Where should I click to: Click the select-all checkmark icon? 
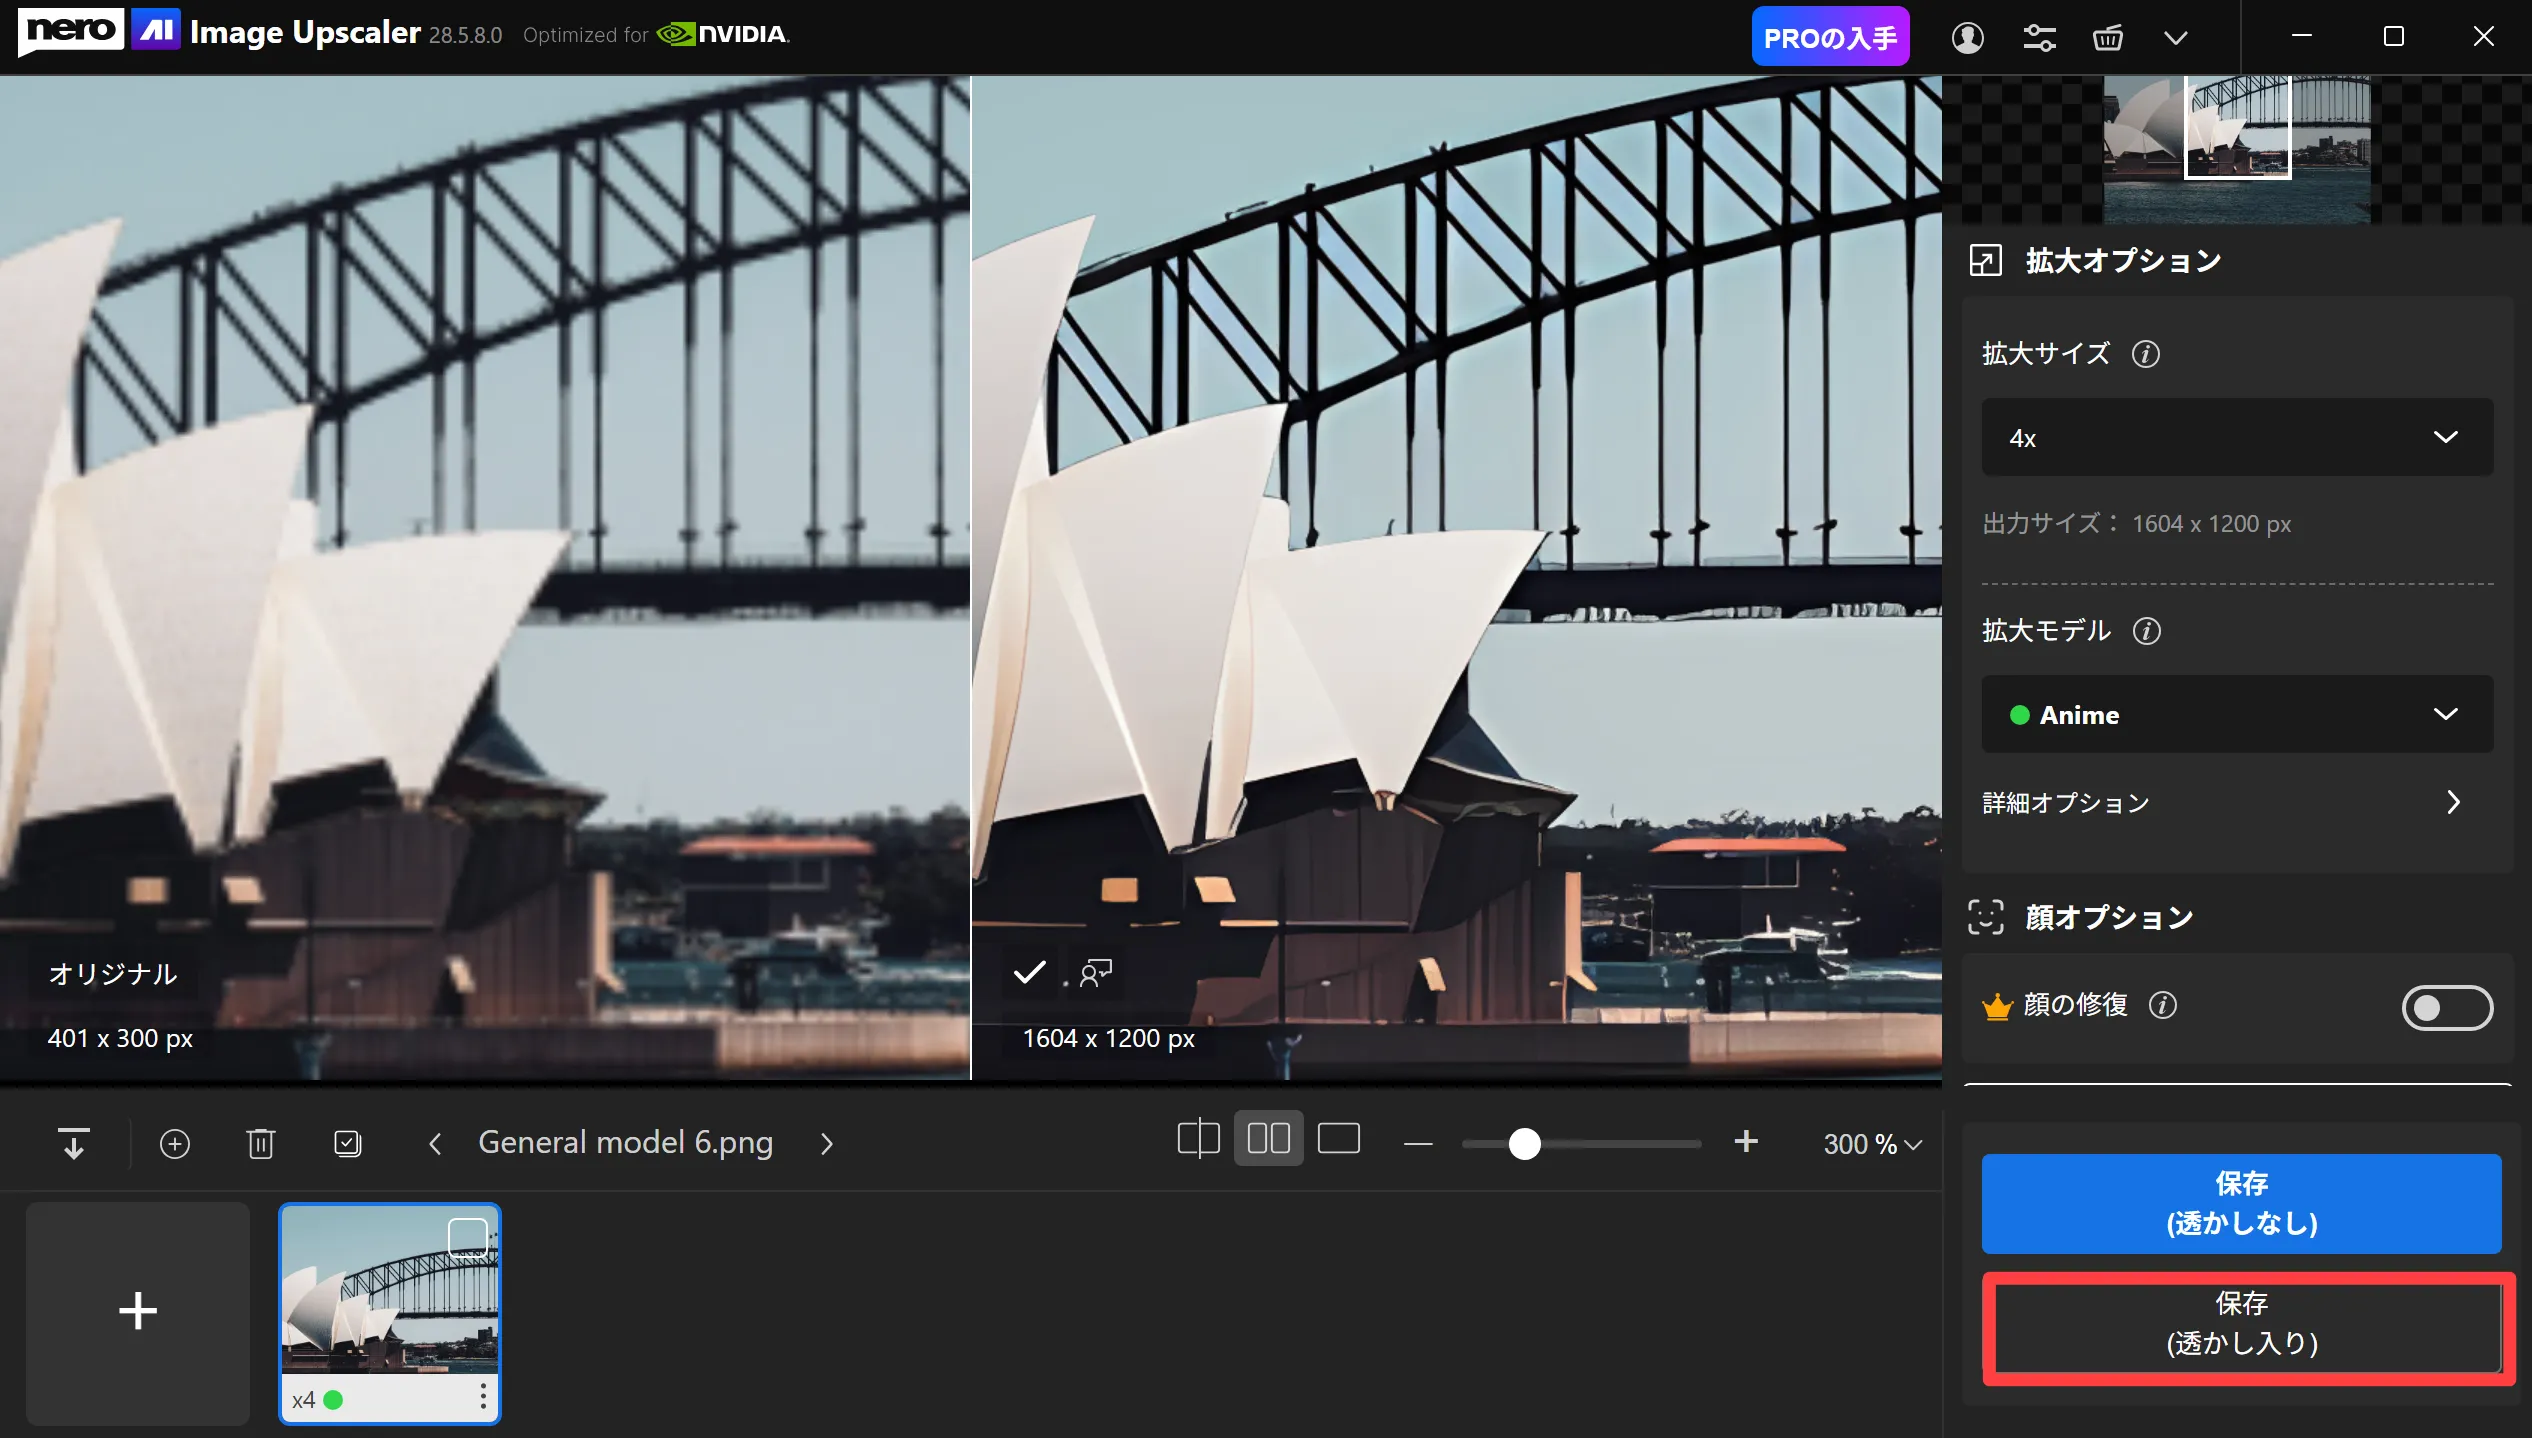pyautogui.click(x=347, y=1143)
